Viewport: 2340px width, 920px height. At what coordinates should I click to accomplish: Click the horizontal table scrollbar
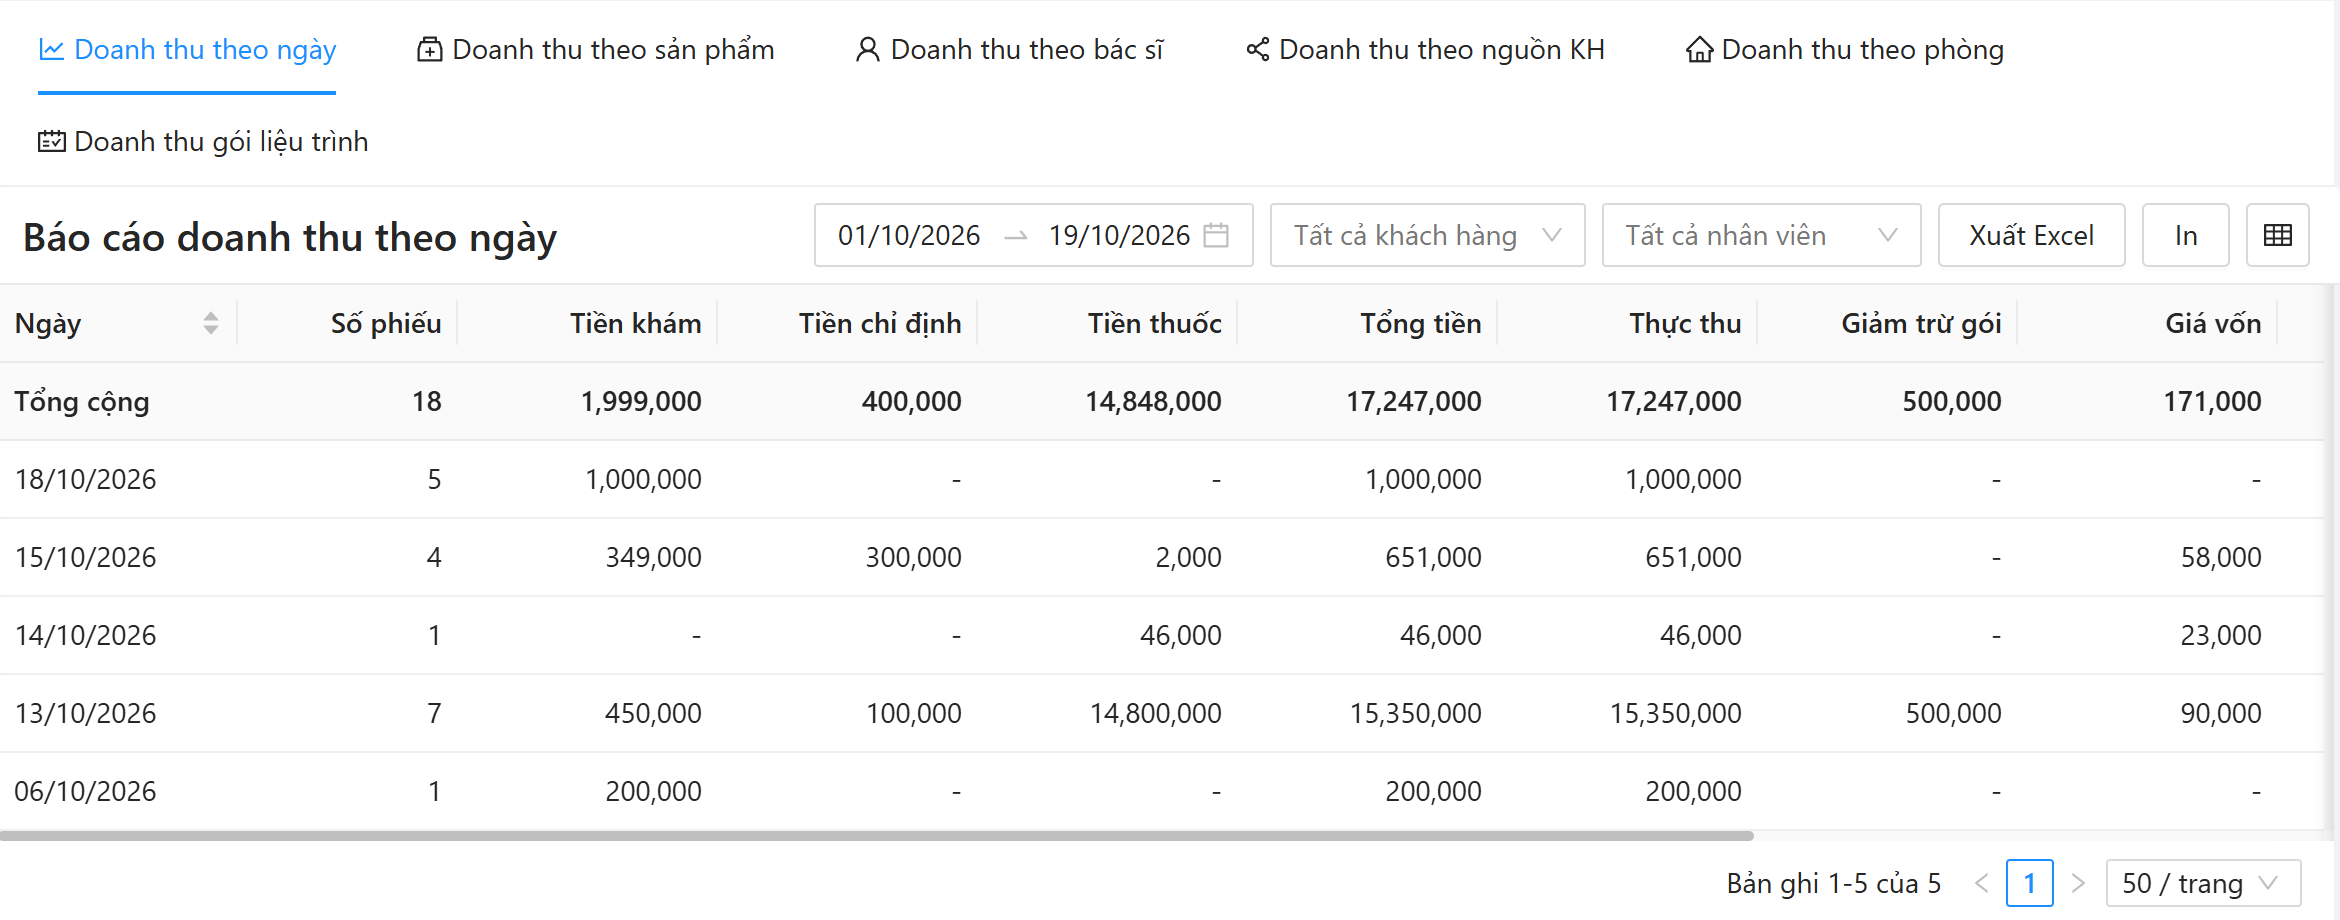click(x=876, y=835)
